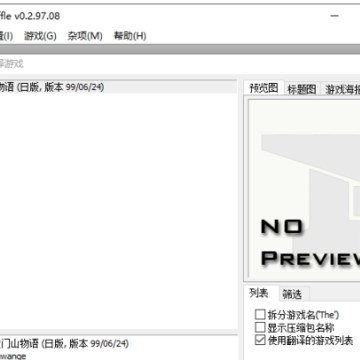The width and height of the screenshot is (360, 360).
Task: Open the 杂项(M) menu
Action: pos(85,36)
